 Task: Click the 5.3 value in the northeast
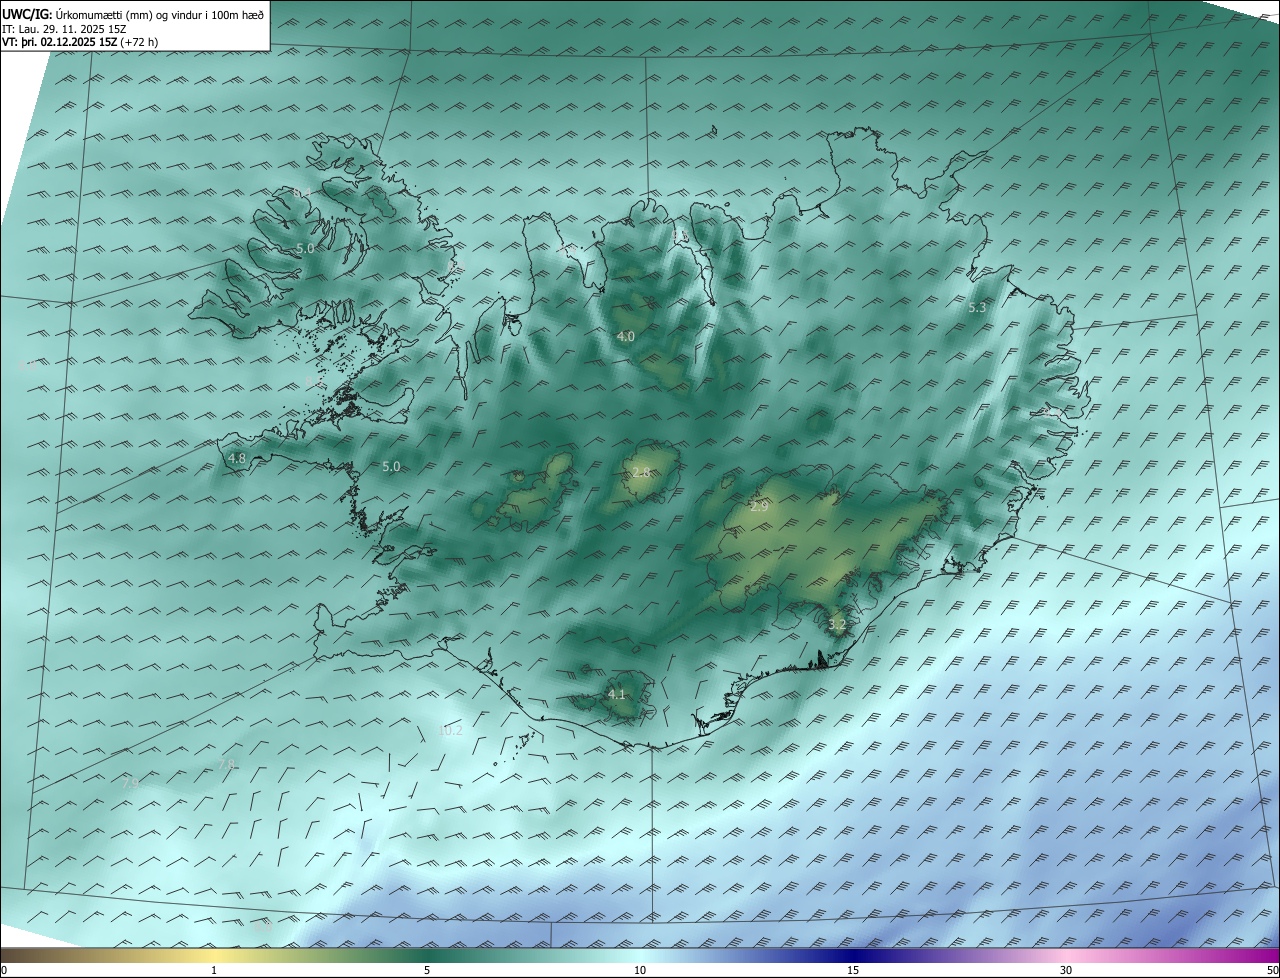[978, 308]
